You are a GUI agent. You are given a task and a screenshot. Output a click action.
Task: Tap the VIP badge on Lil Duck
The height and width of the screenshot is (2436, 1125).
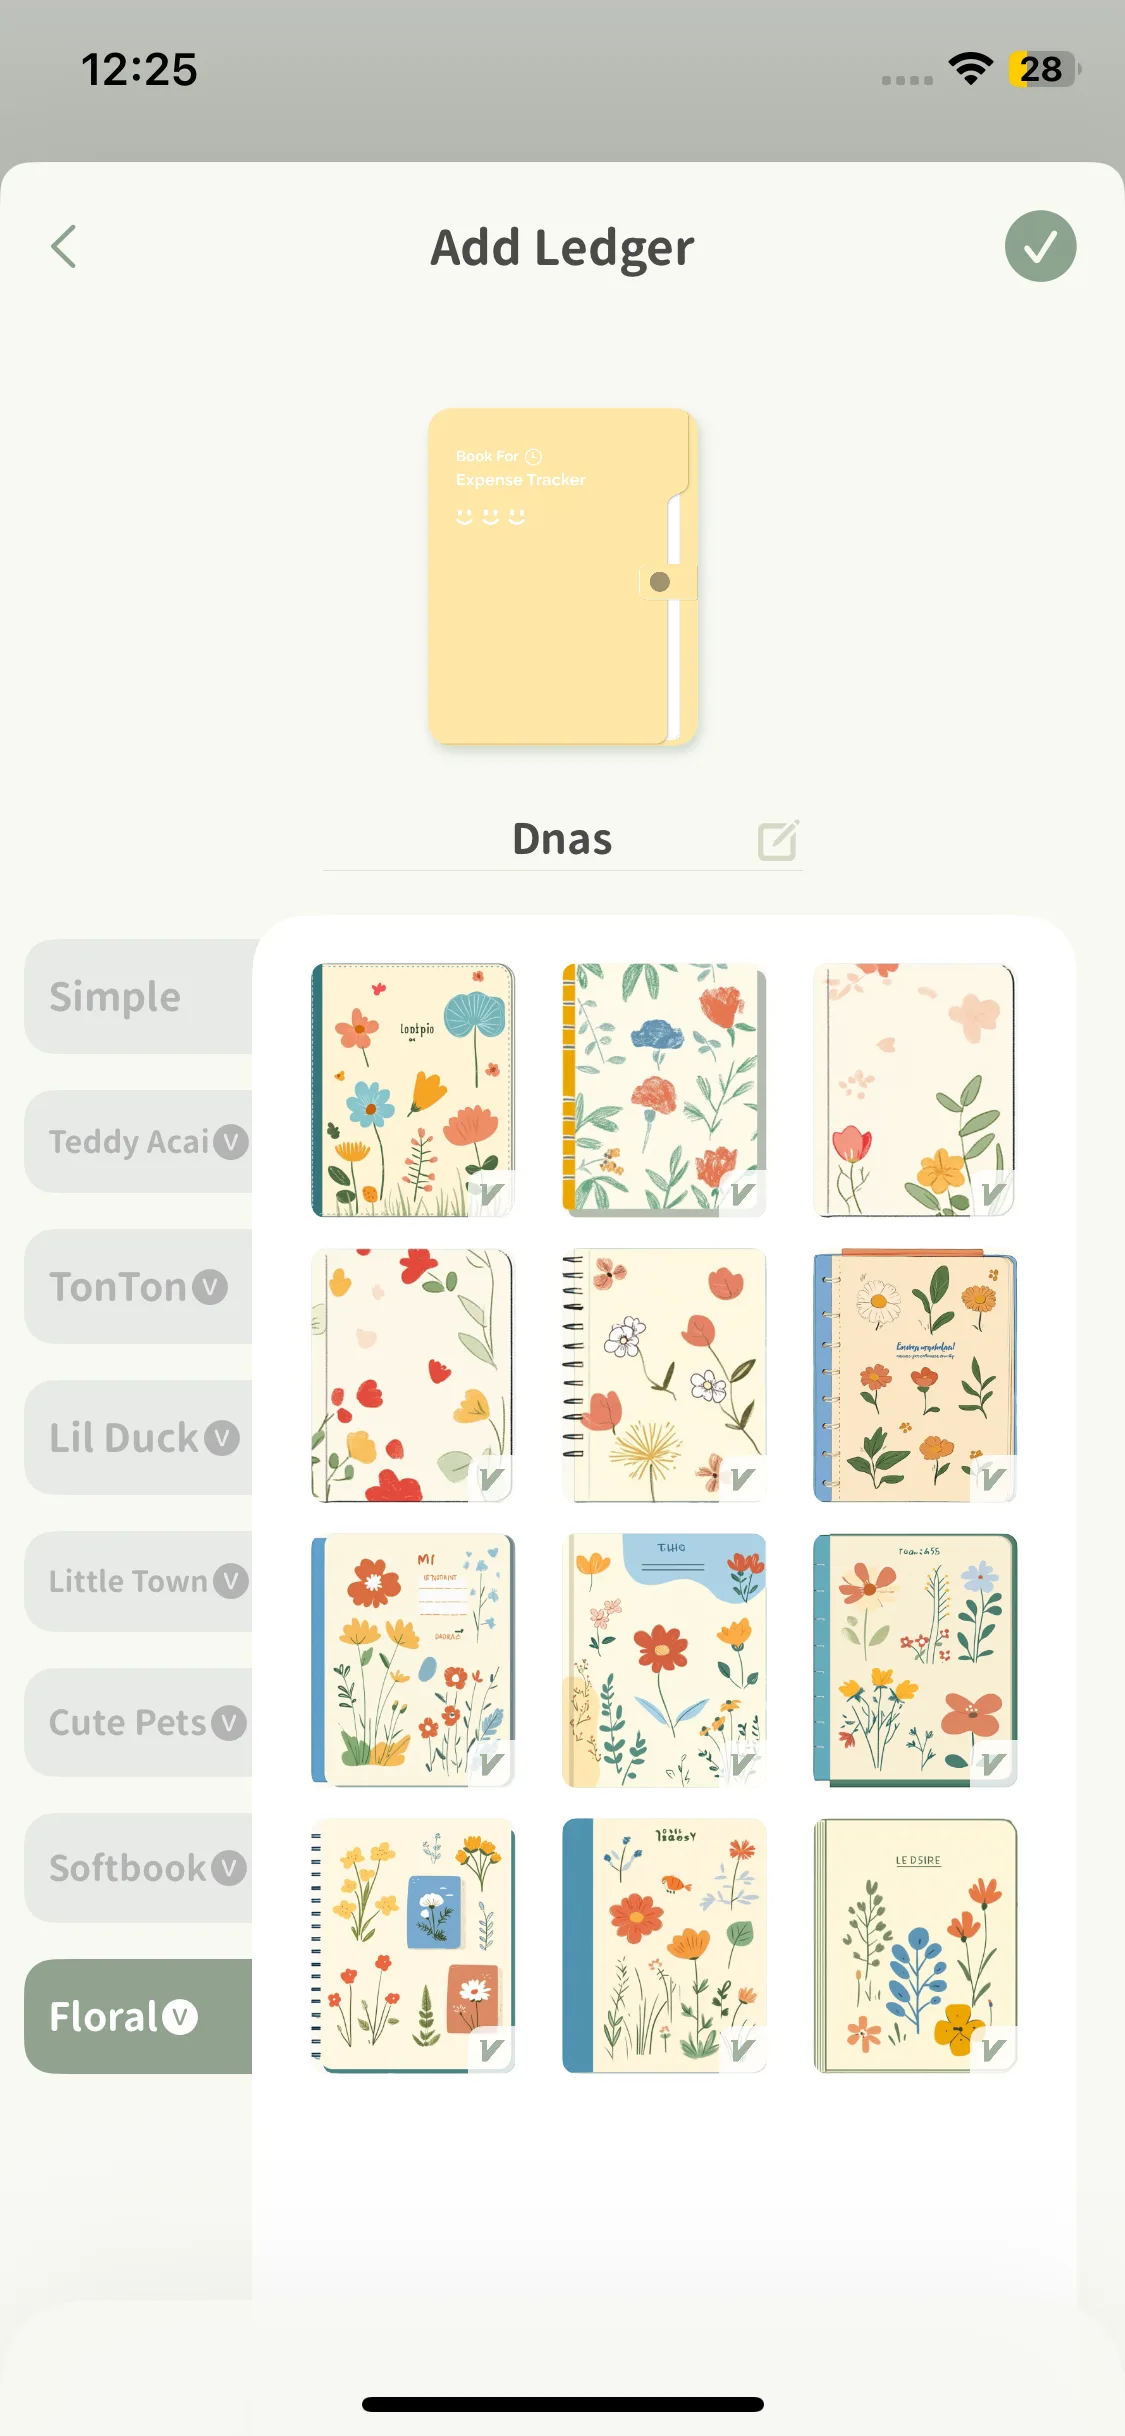[x=222, y=1438]
